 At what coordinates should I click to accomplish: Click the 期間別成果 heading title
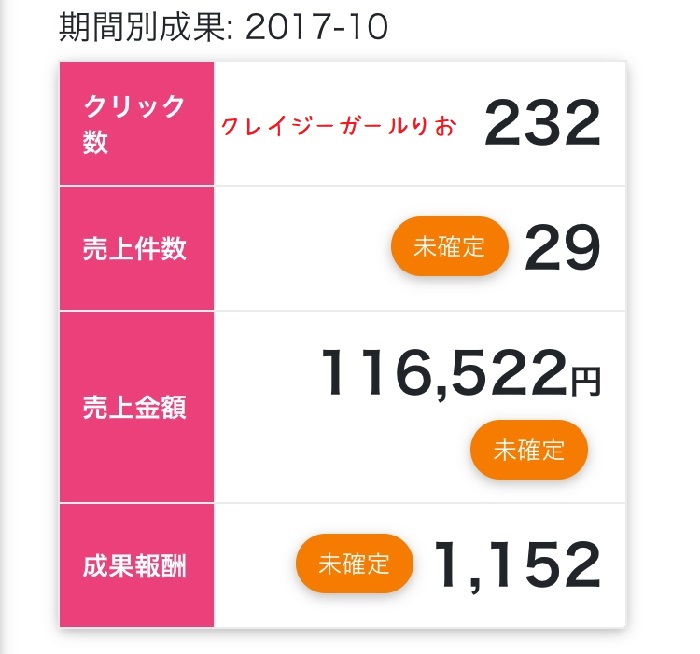(x=143, y=27)
